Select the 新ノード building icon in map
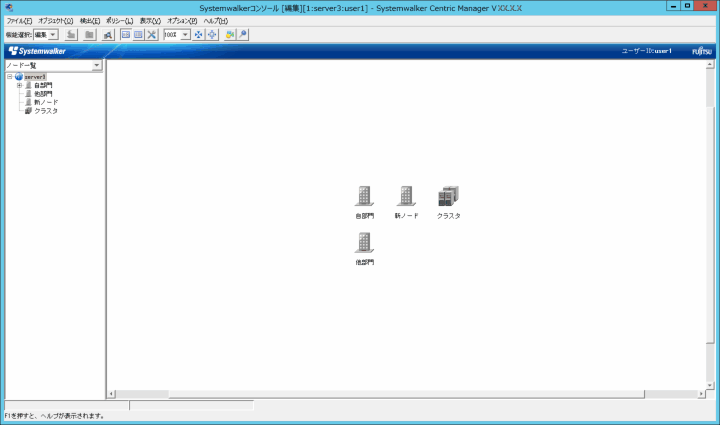The width and height of the screenshot is (720, 425). click(406, 196)
